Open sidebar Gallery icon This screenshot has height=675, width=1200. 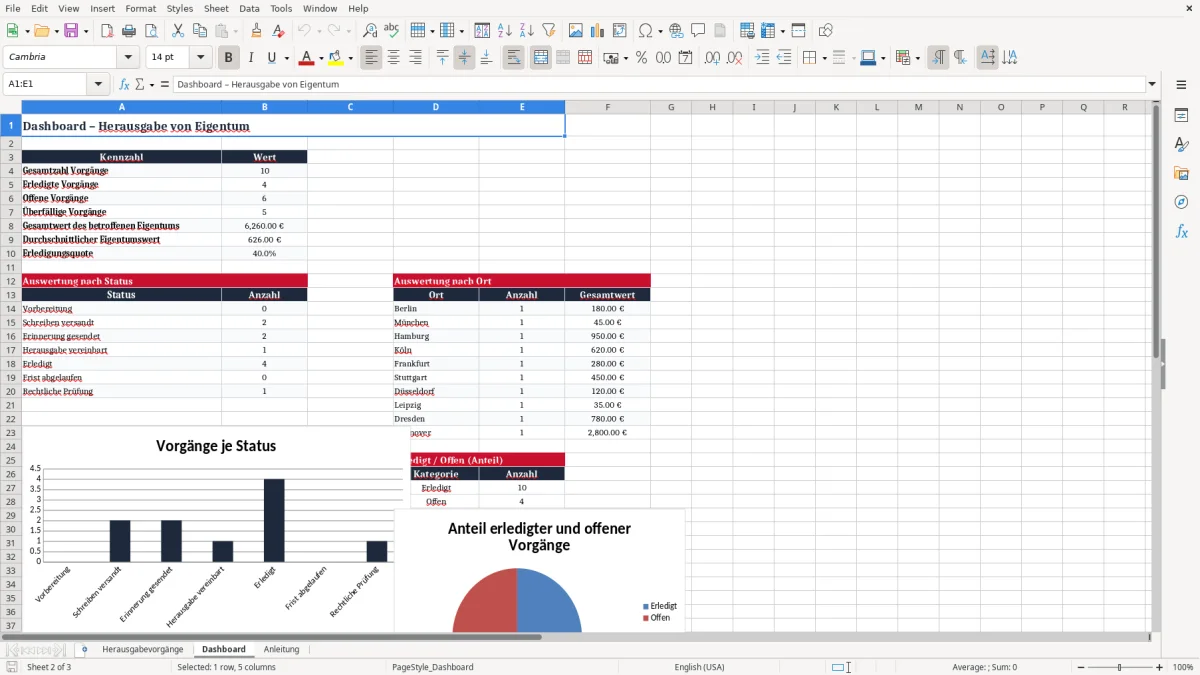[x=1181, y=173]
